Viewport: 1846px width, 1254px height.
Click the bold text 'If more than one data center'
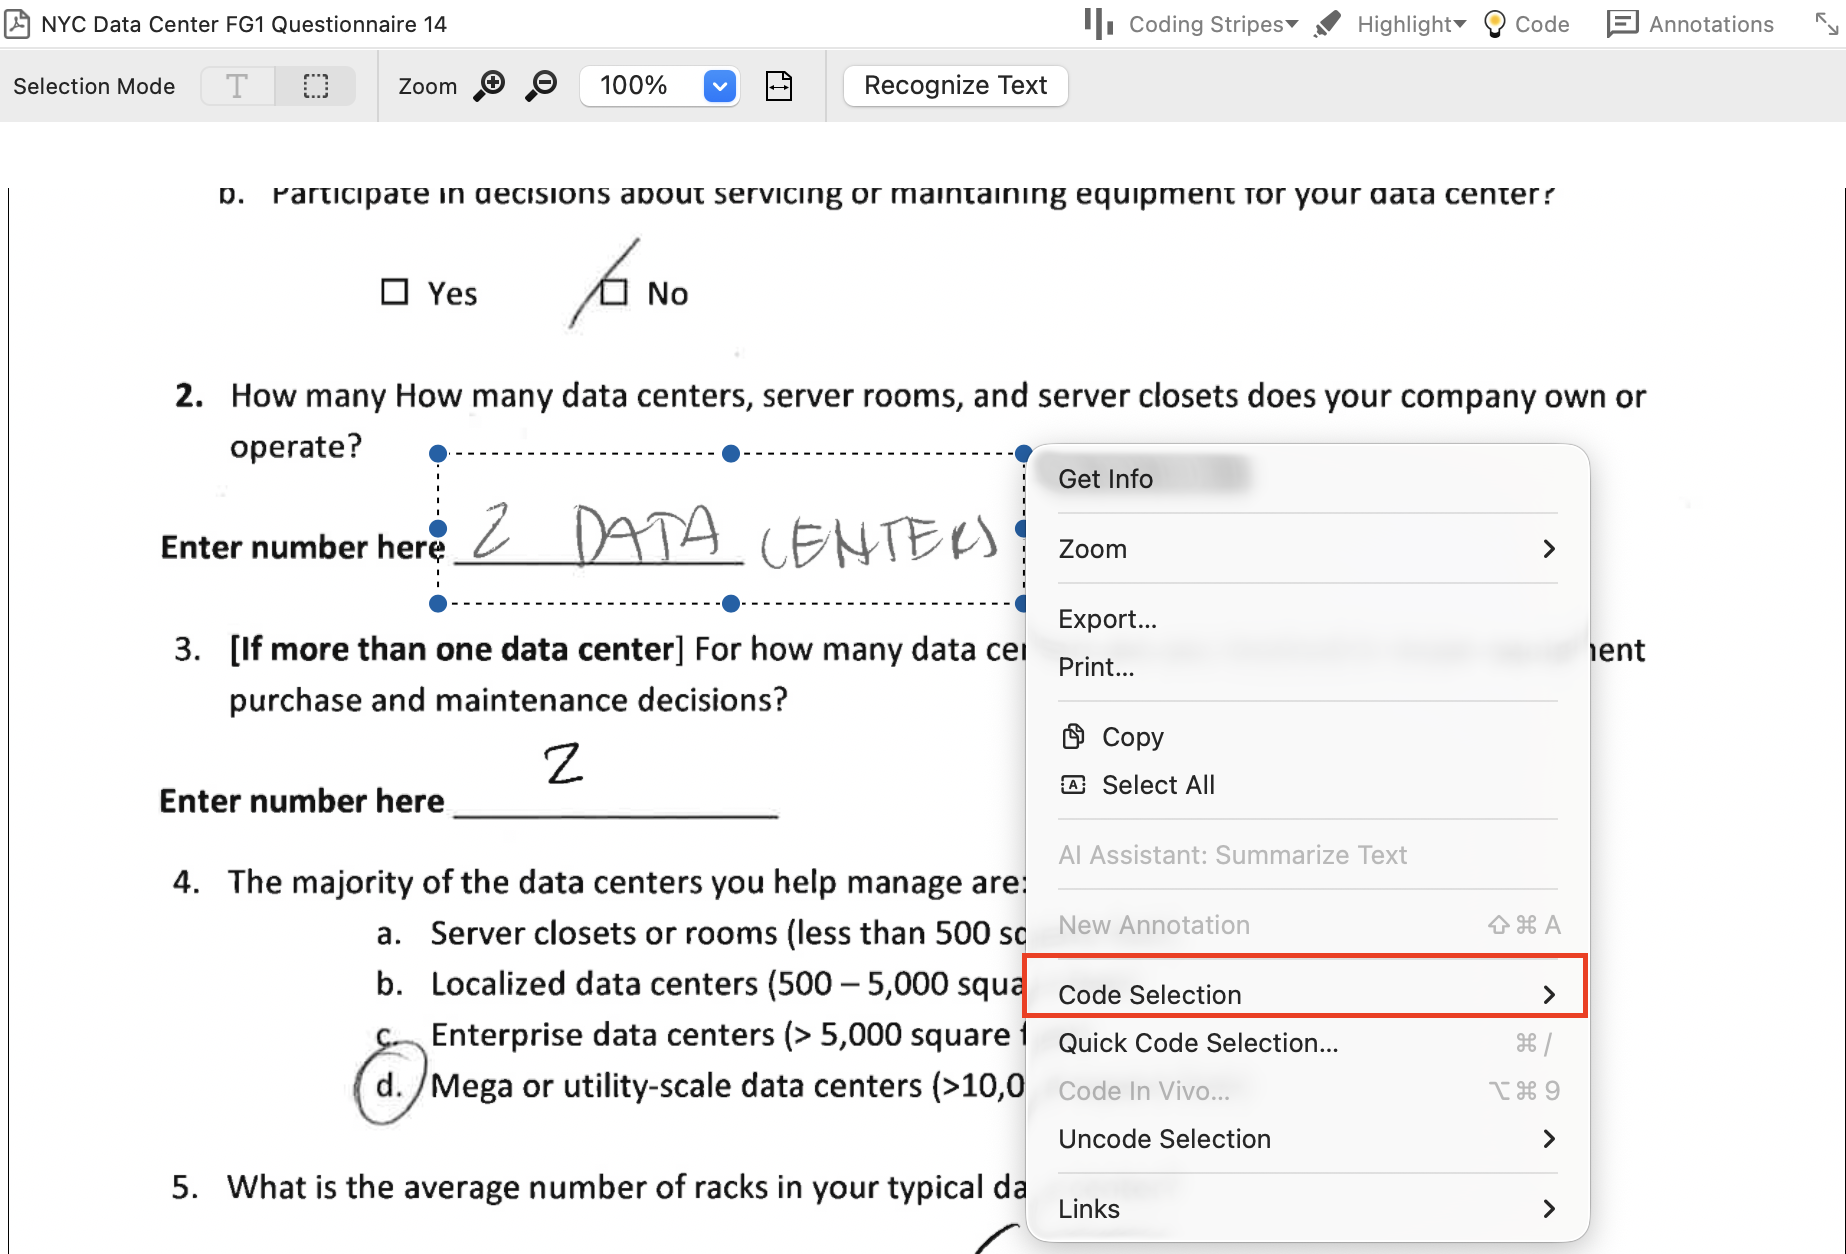(x=458, y=650)
